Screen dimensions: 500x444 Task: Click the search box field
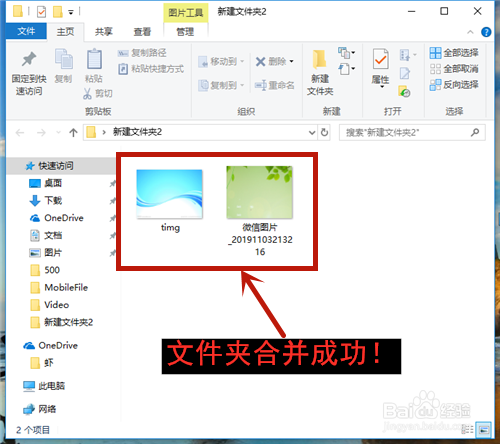click(x=412, y=133)
